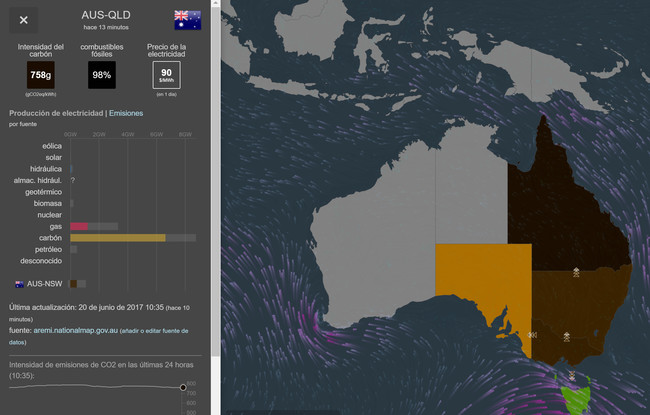Click the question mark beside almac. hidrául.
Viewport: 650px width, 415px height.
pyautogui.click(x=73, y=180)
